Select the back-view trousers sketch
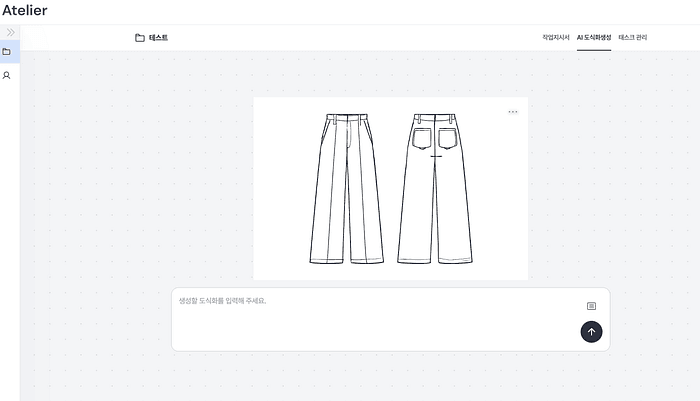700x401 pixels. [x=435, y=188]
